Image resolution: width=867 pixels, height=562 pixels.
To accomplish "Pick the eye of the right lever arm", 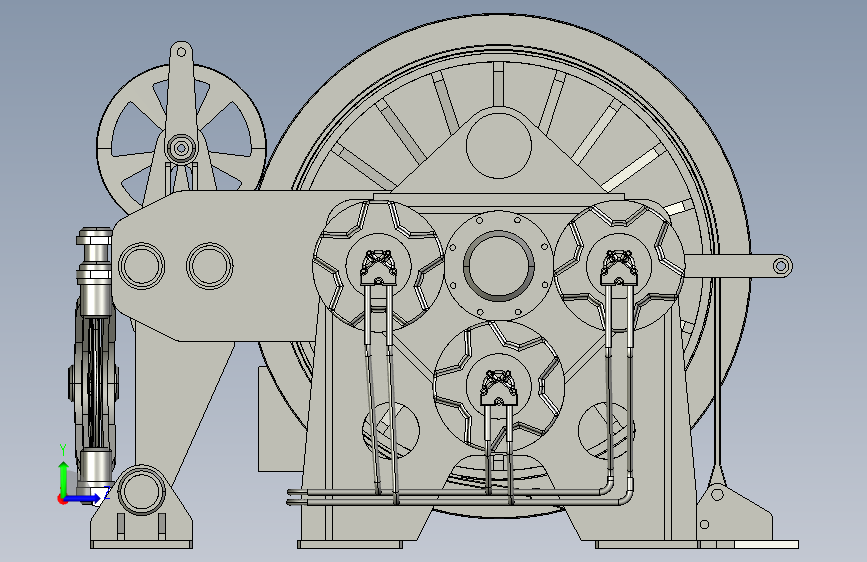I will point(780,266).
